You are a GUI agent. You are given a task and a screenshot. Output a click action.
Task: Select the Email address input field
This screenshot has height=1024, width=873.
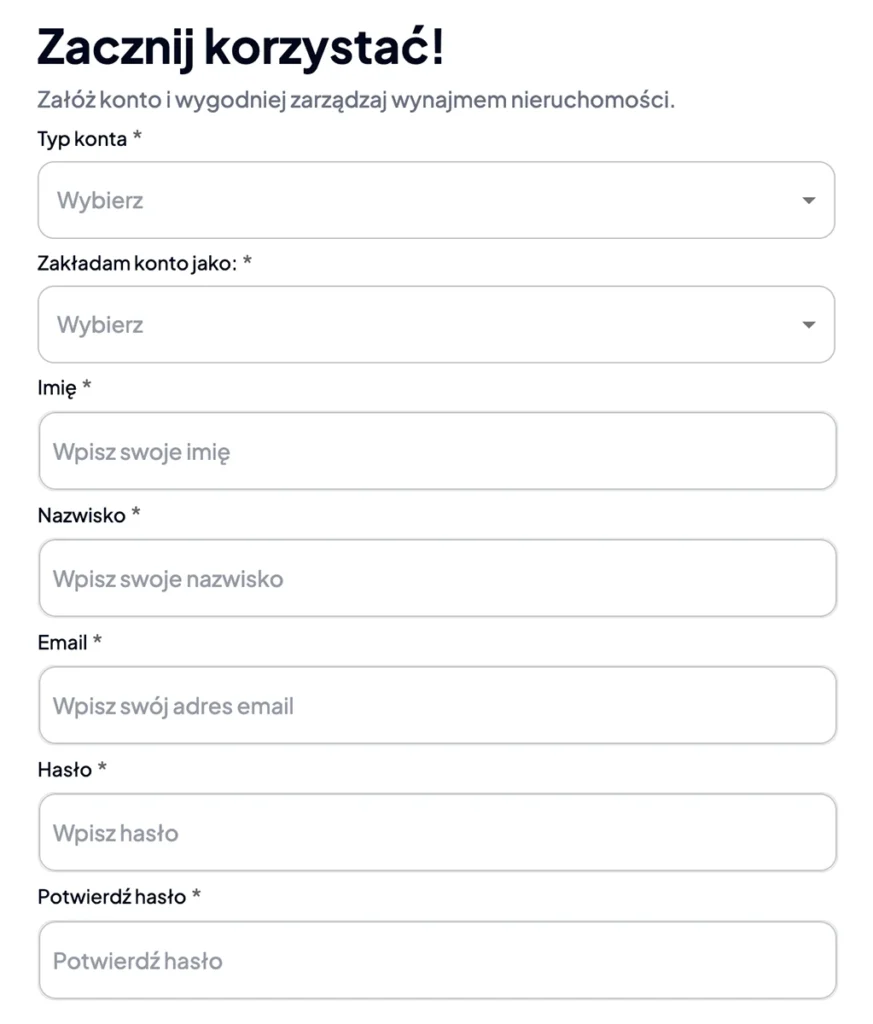coord(437,705)
